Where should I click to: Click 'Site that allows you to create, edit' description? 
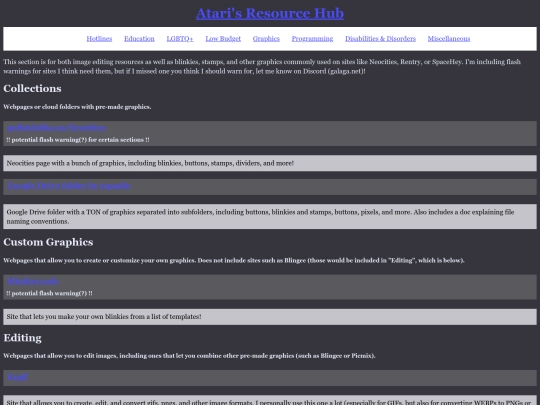(270, 401)
